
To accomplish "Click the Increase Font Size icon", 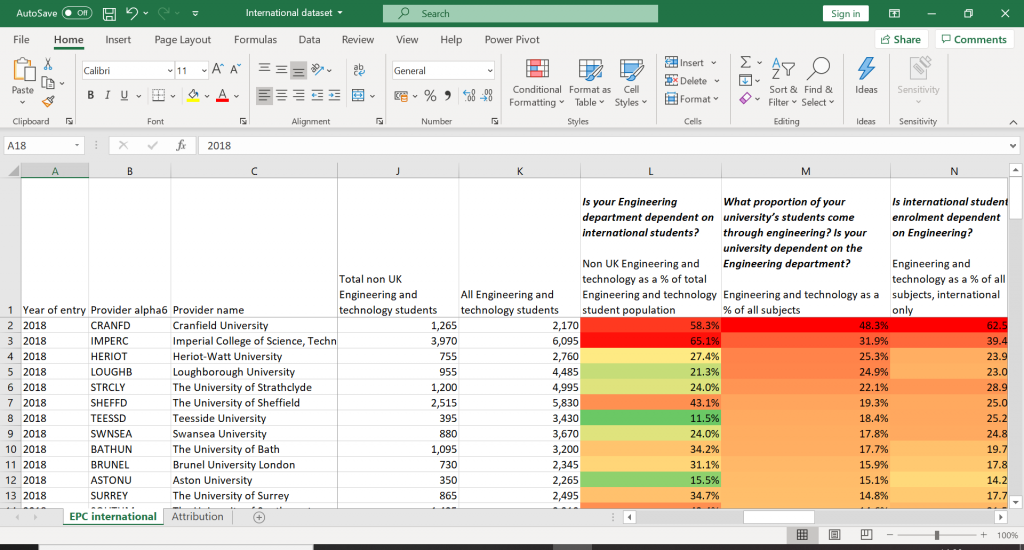I will tap(218, 69).
